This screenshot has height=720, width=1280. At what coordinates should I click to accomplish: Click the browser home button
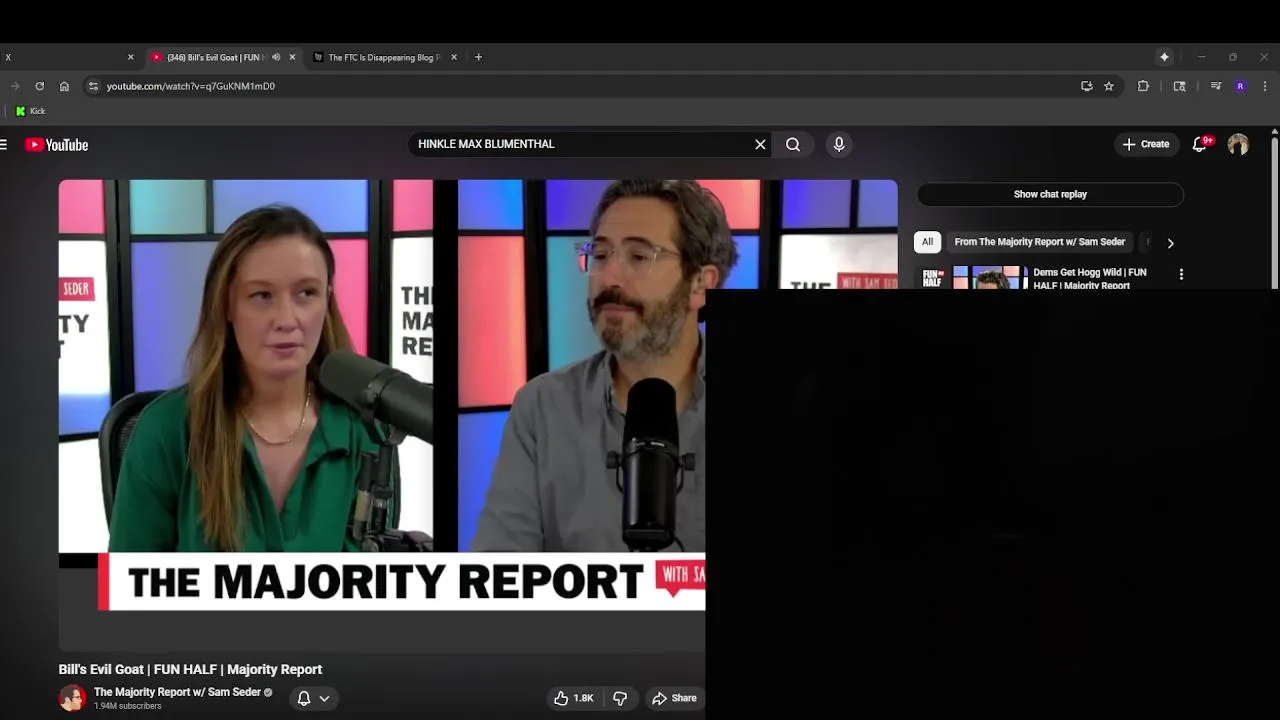[64, 86]
